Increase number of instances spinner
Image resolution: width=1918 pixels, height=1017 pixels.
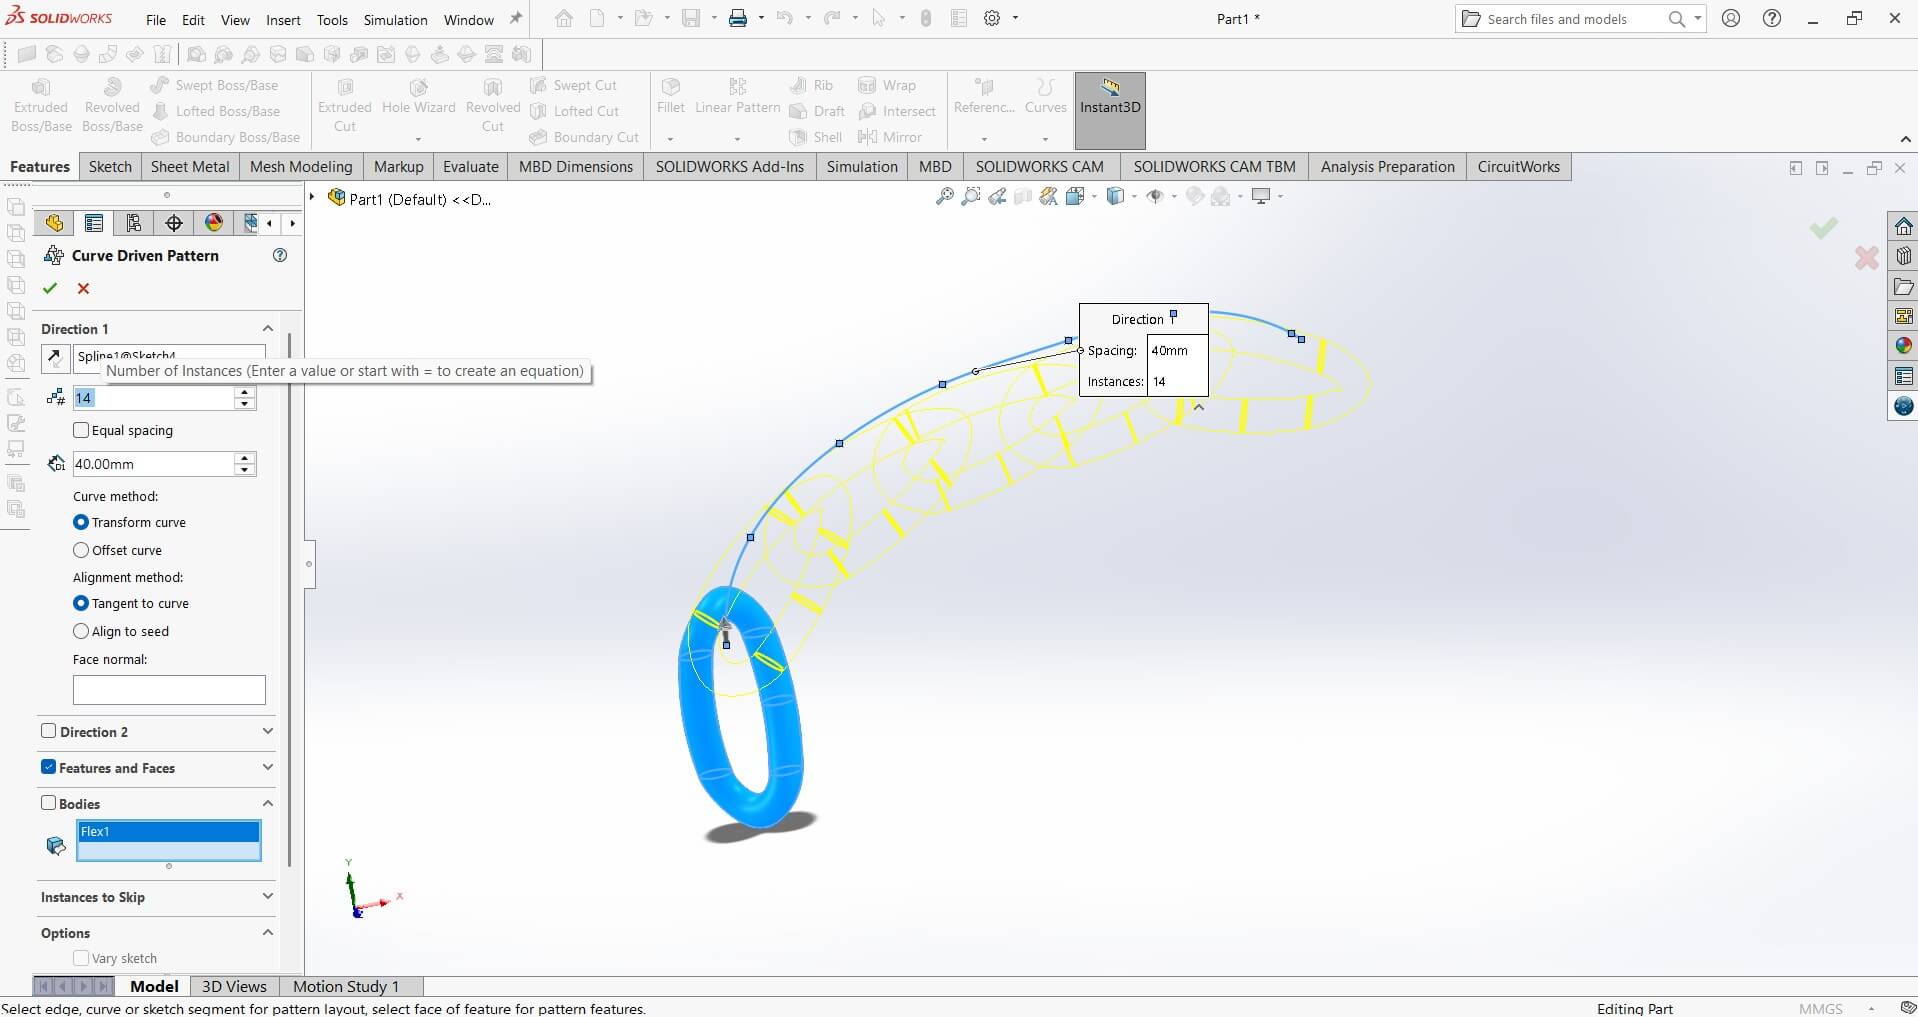[245, 392]
